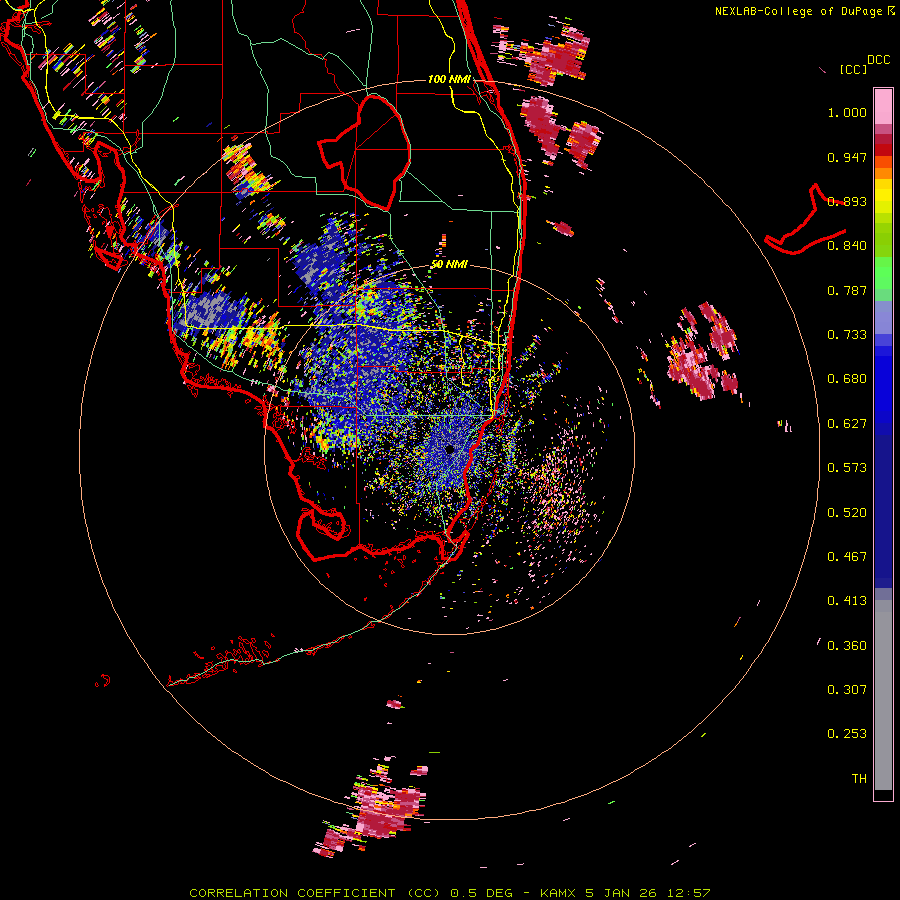
Task: Pick the gray band near the color bar bottom
Action: point(883,695)
